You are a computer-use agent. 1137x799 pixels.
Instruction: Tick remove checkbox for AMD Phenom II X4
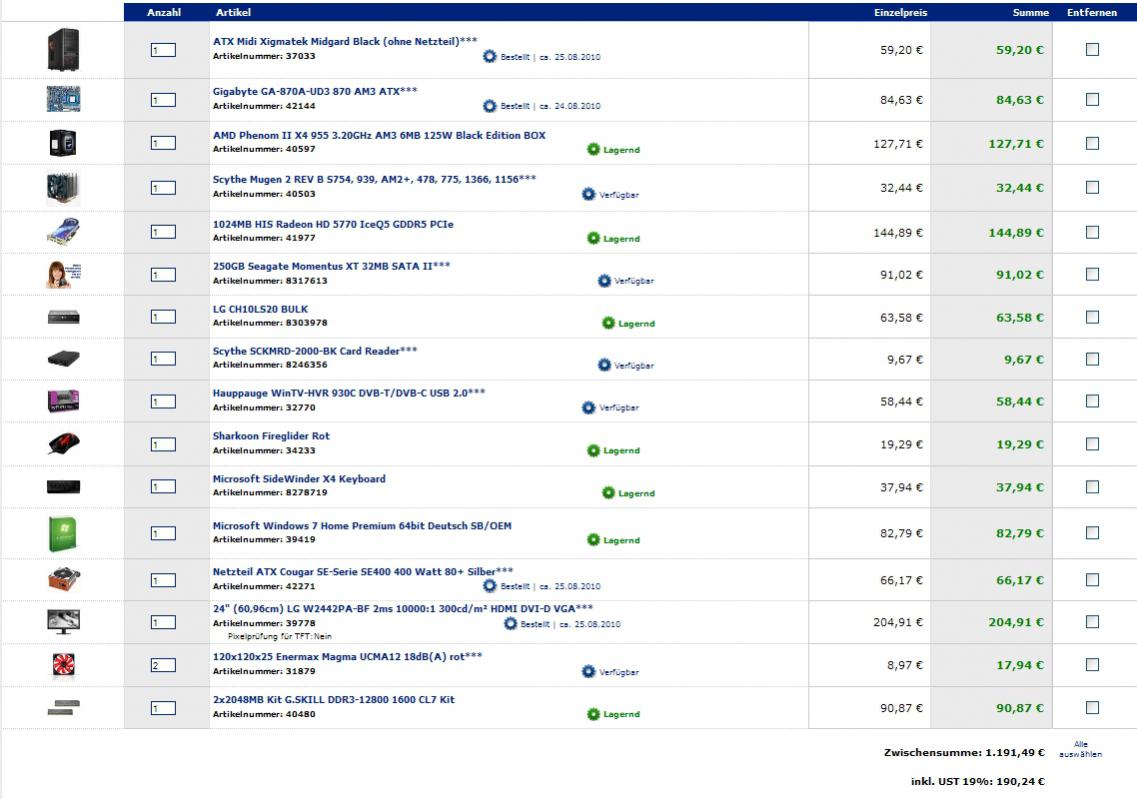point(1092,144)
